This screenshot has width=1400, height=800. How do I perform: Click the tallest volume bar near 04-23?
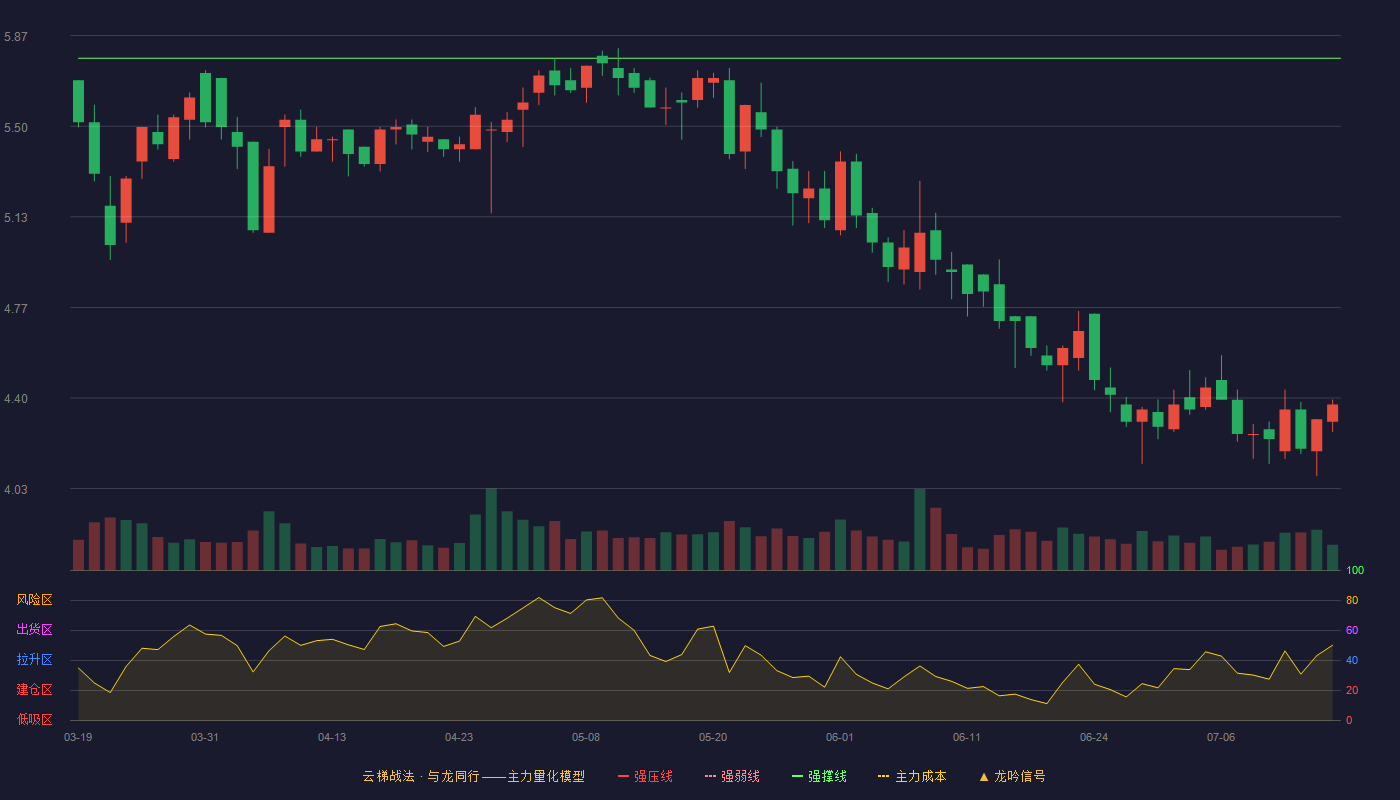click(x=491, y=529)
